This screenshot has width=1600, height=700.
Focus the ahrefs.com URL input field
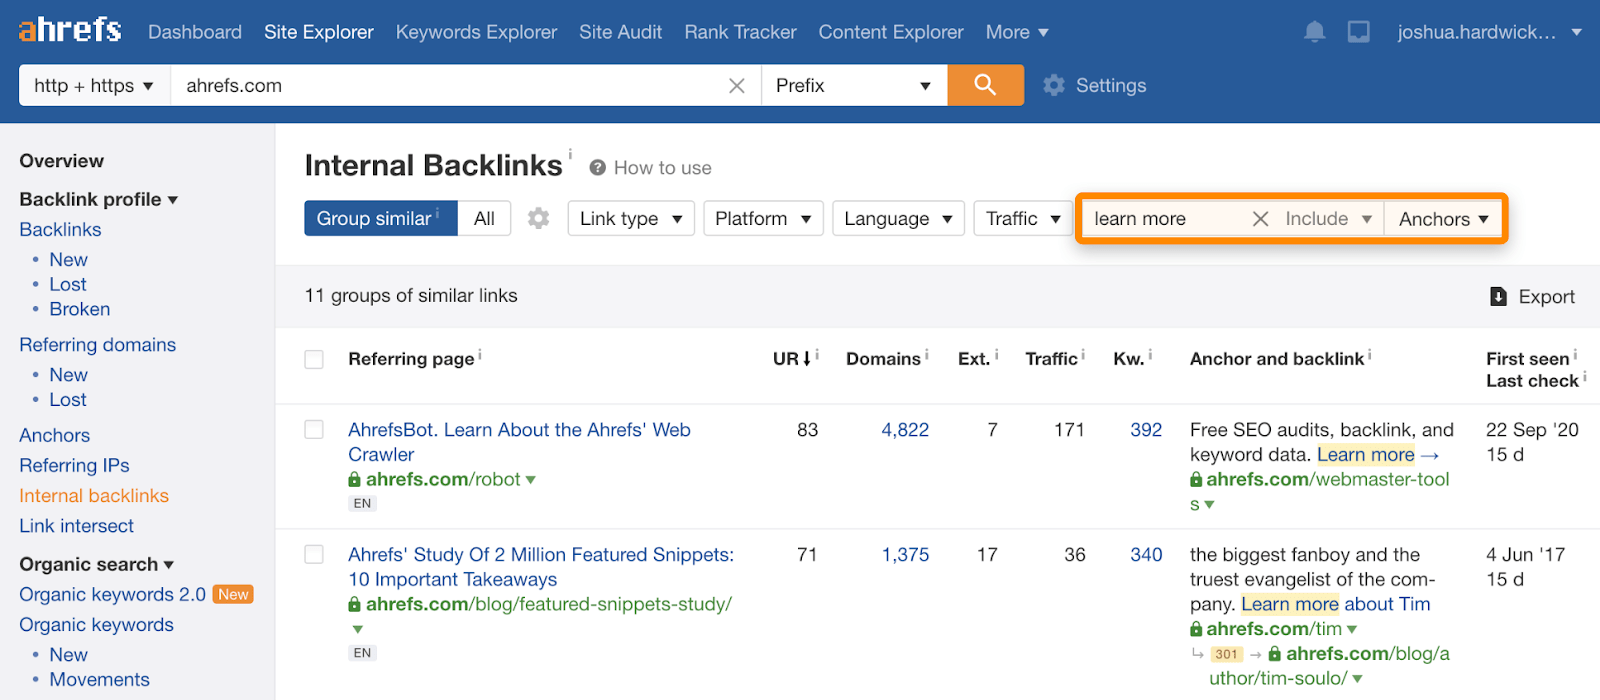point(450,85)
